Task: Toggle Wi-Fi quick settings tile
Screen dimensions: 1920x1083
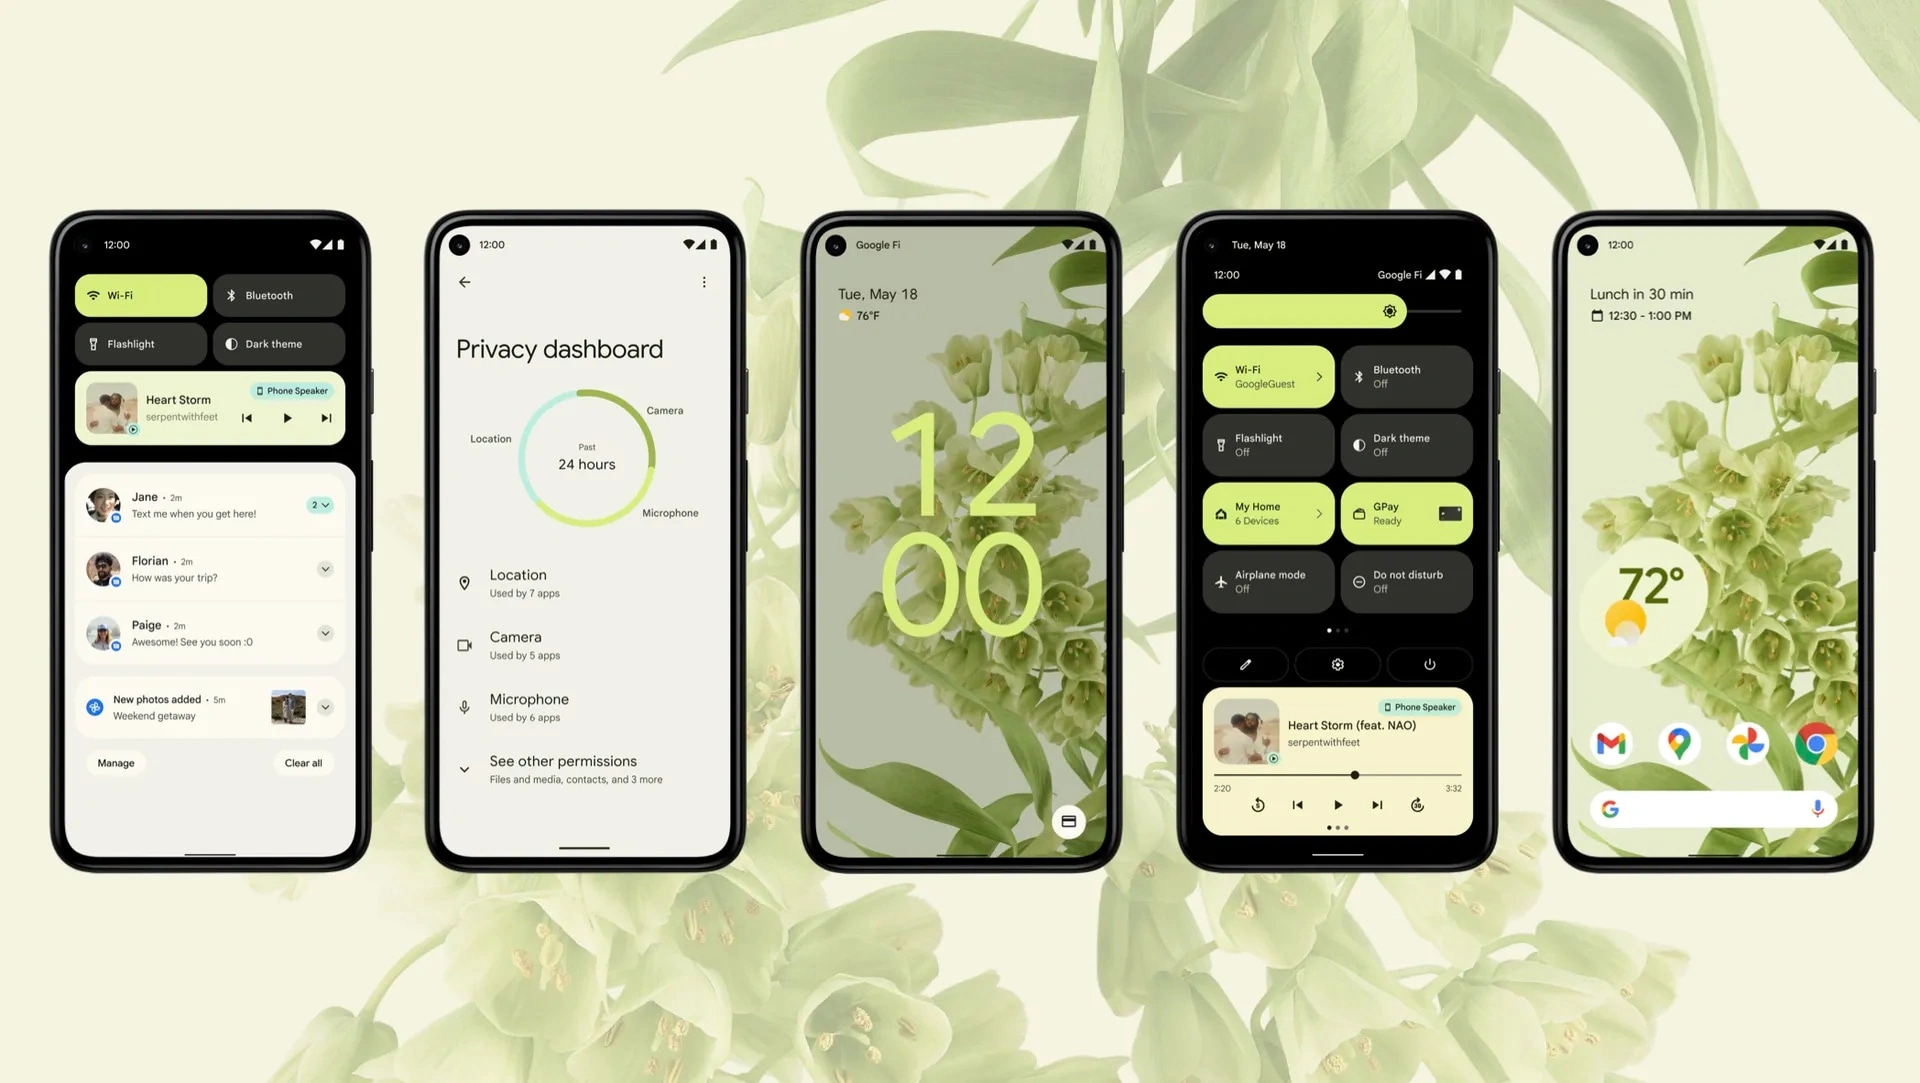Action: 142,294
